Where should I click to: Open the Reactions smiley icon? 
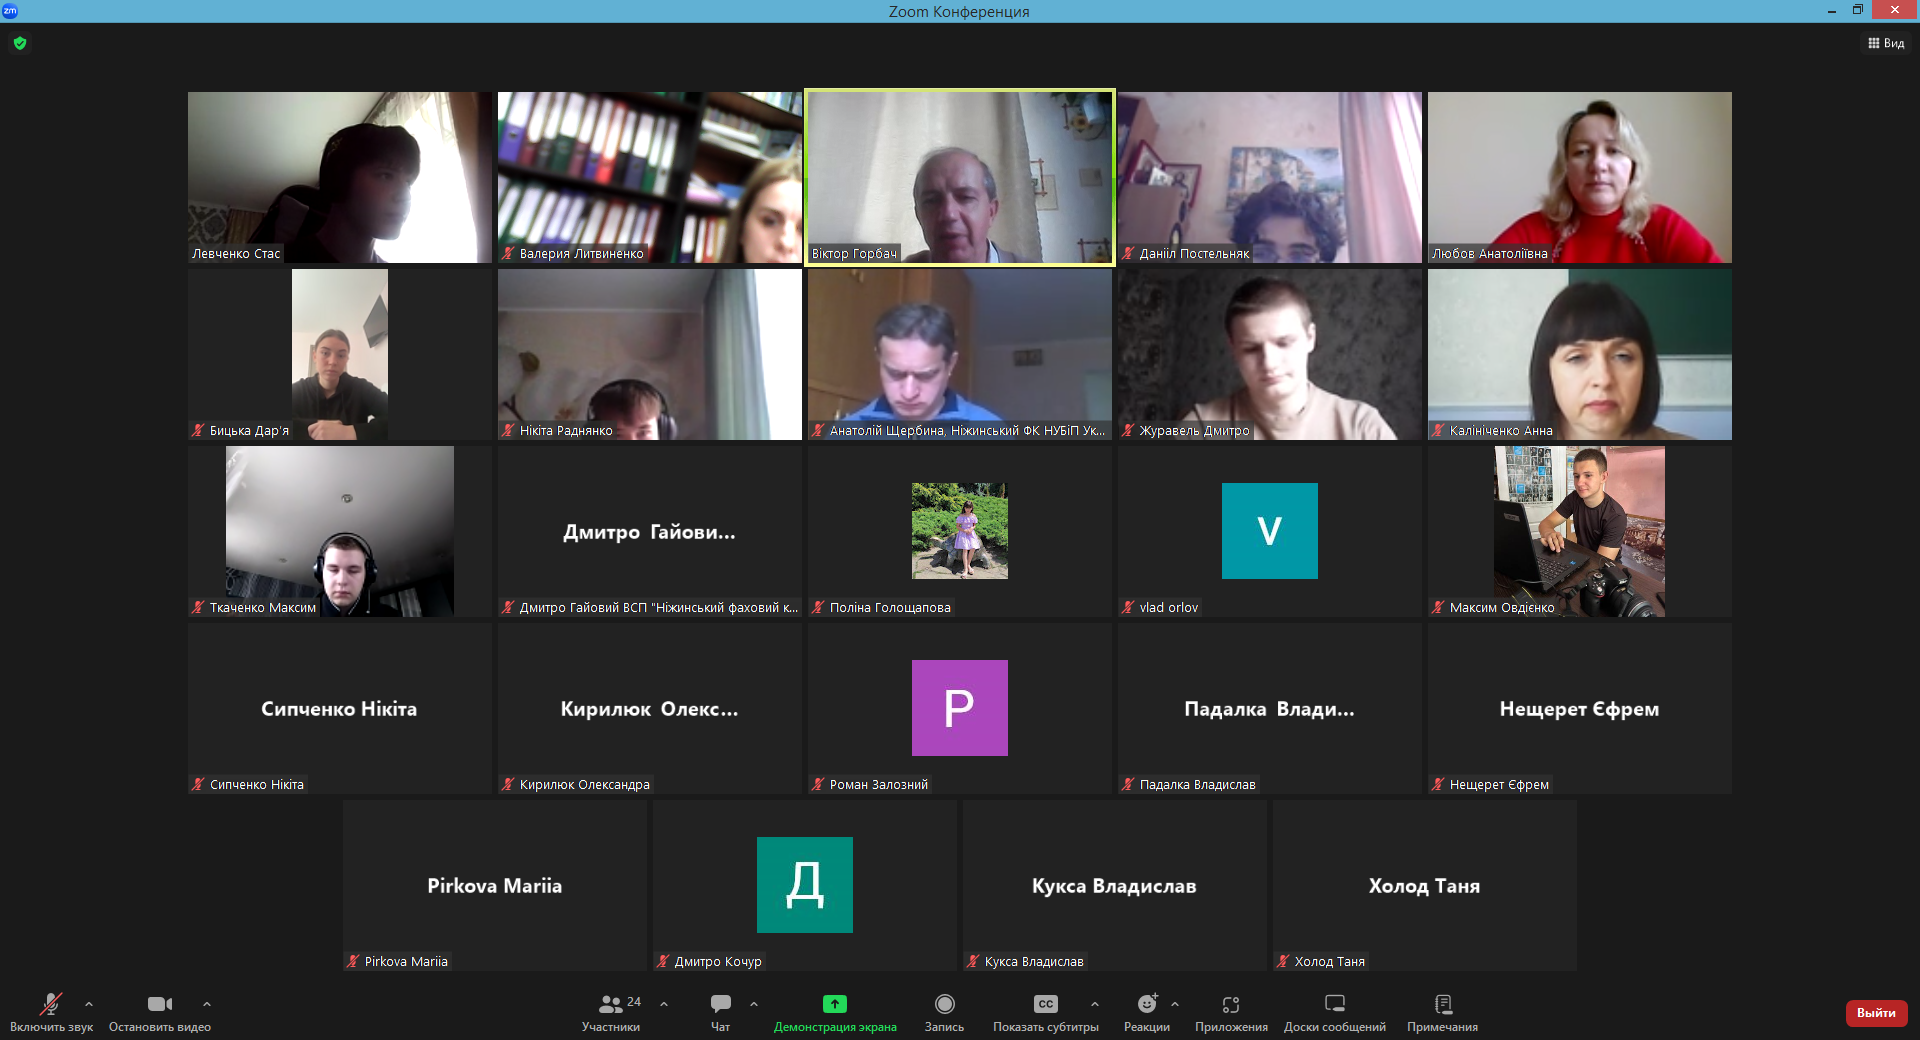point(1146,1004)
